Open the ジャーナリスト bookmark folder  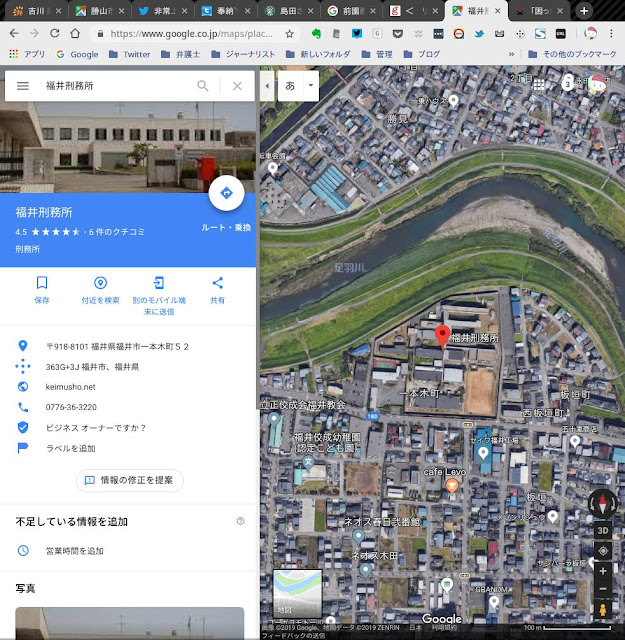[243, 54]
